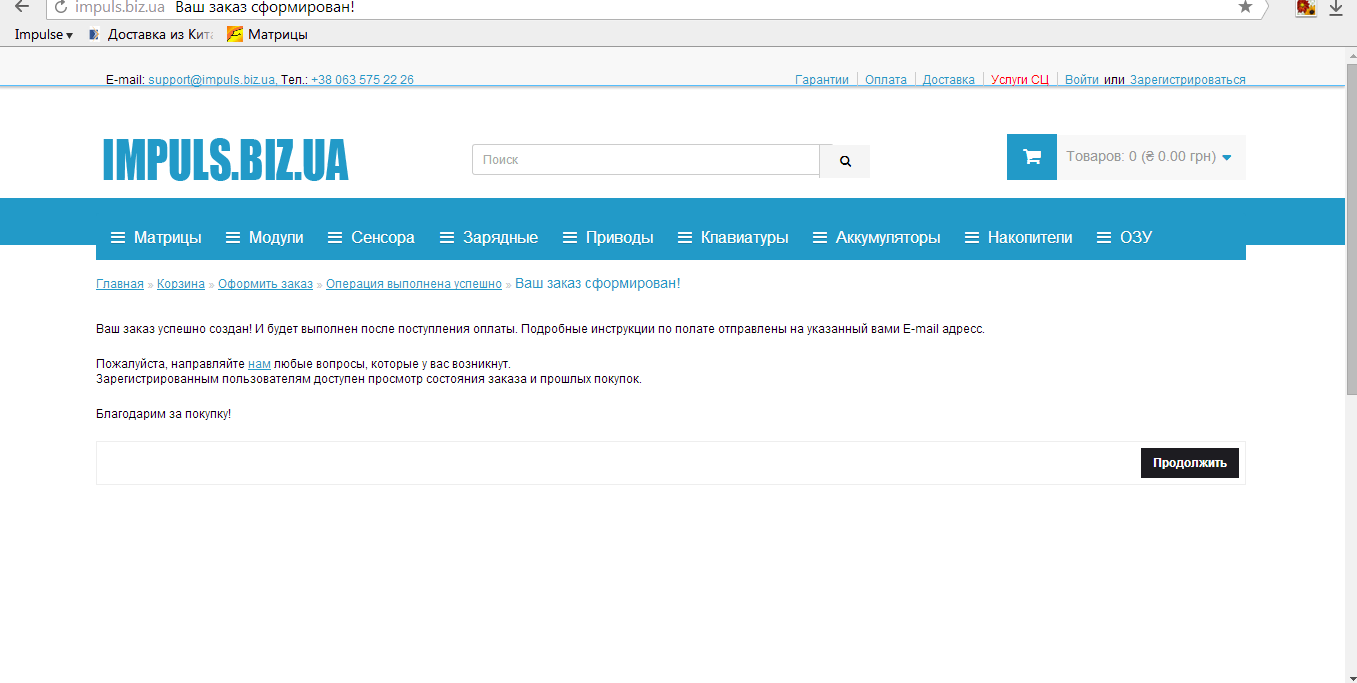Reload page with the refresh icon
This screenshot has width=1357, height=683.
tap(61, 7)
